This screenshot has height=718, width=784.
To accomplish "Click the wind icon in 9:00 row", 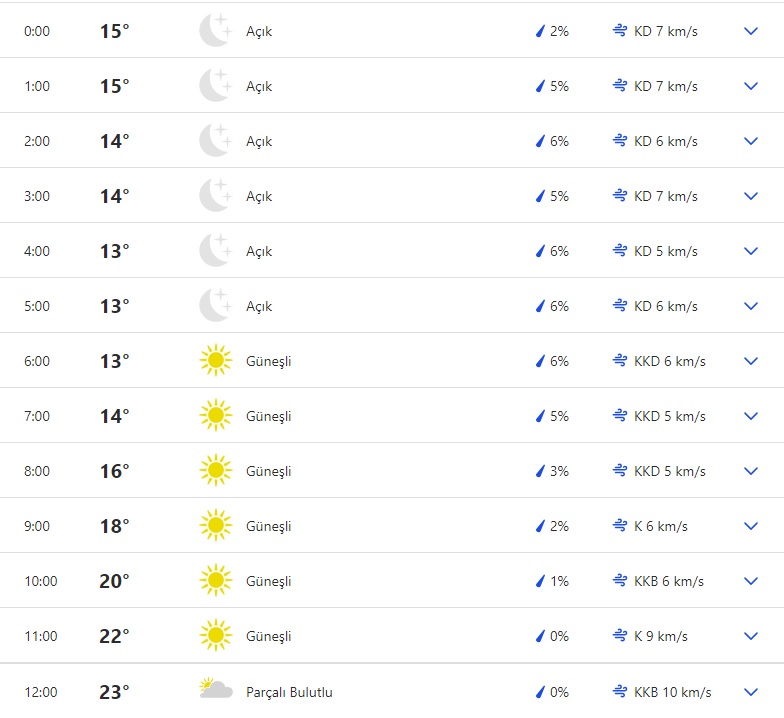I will [x=620, y=526].
